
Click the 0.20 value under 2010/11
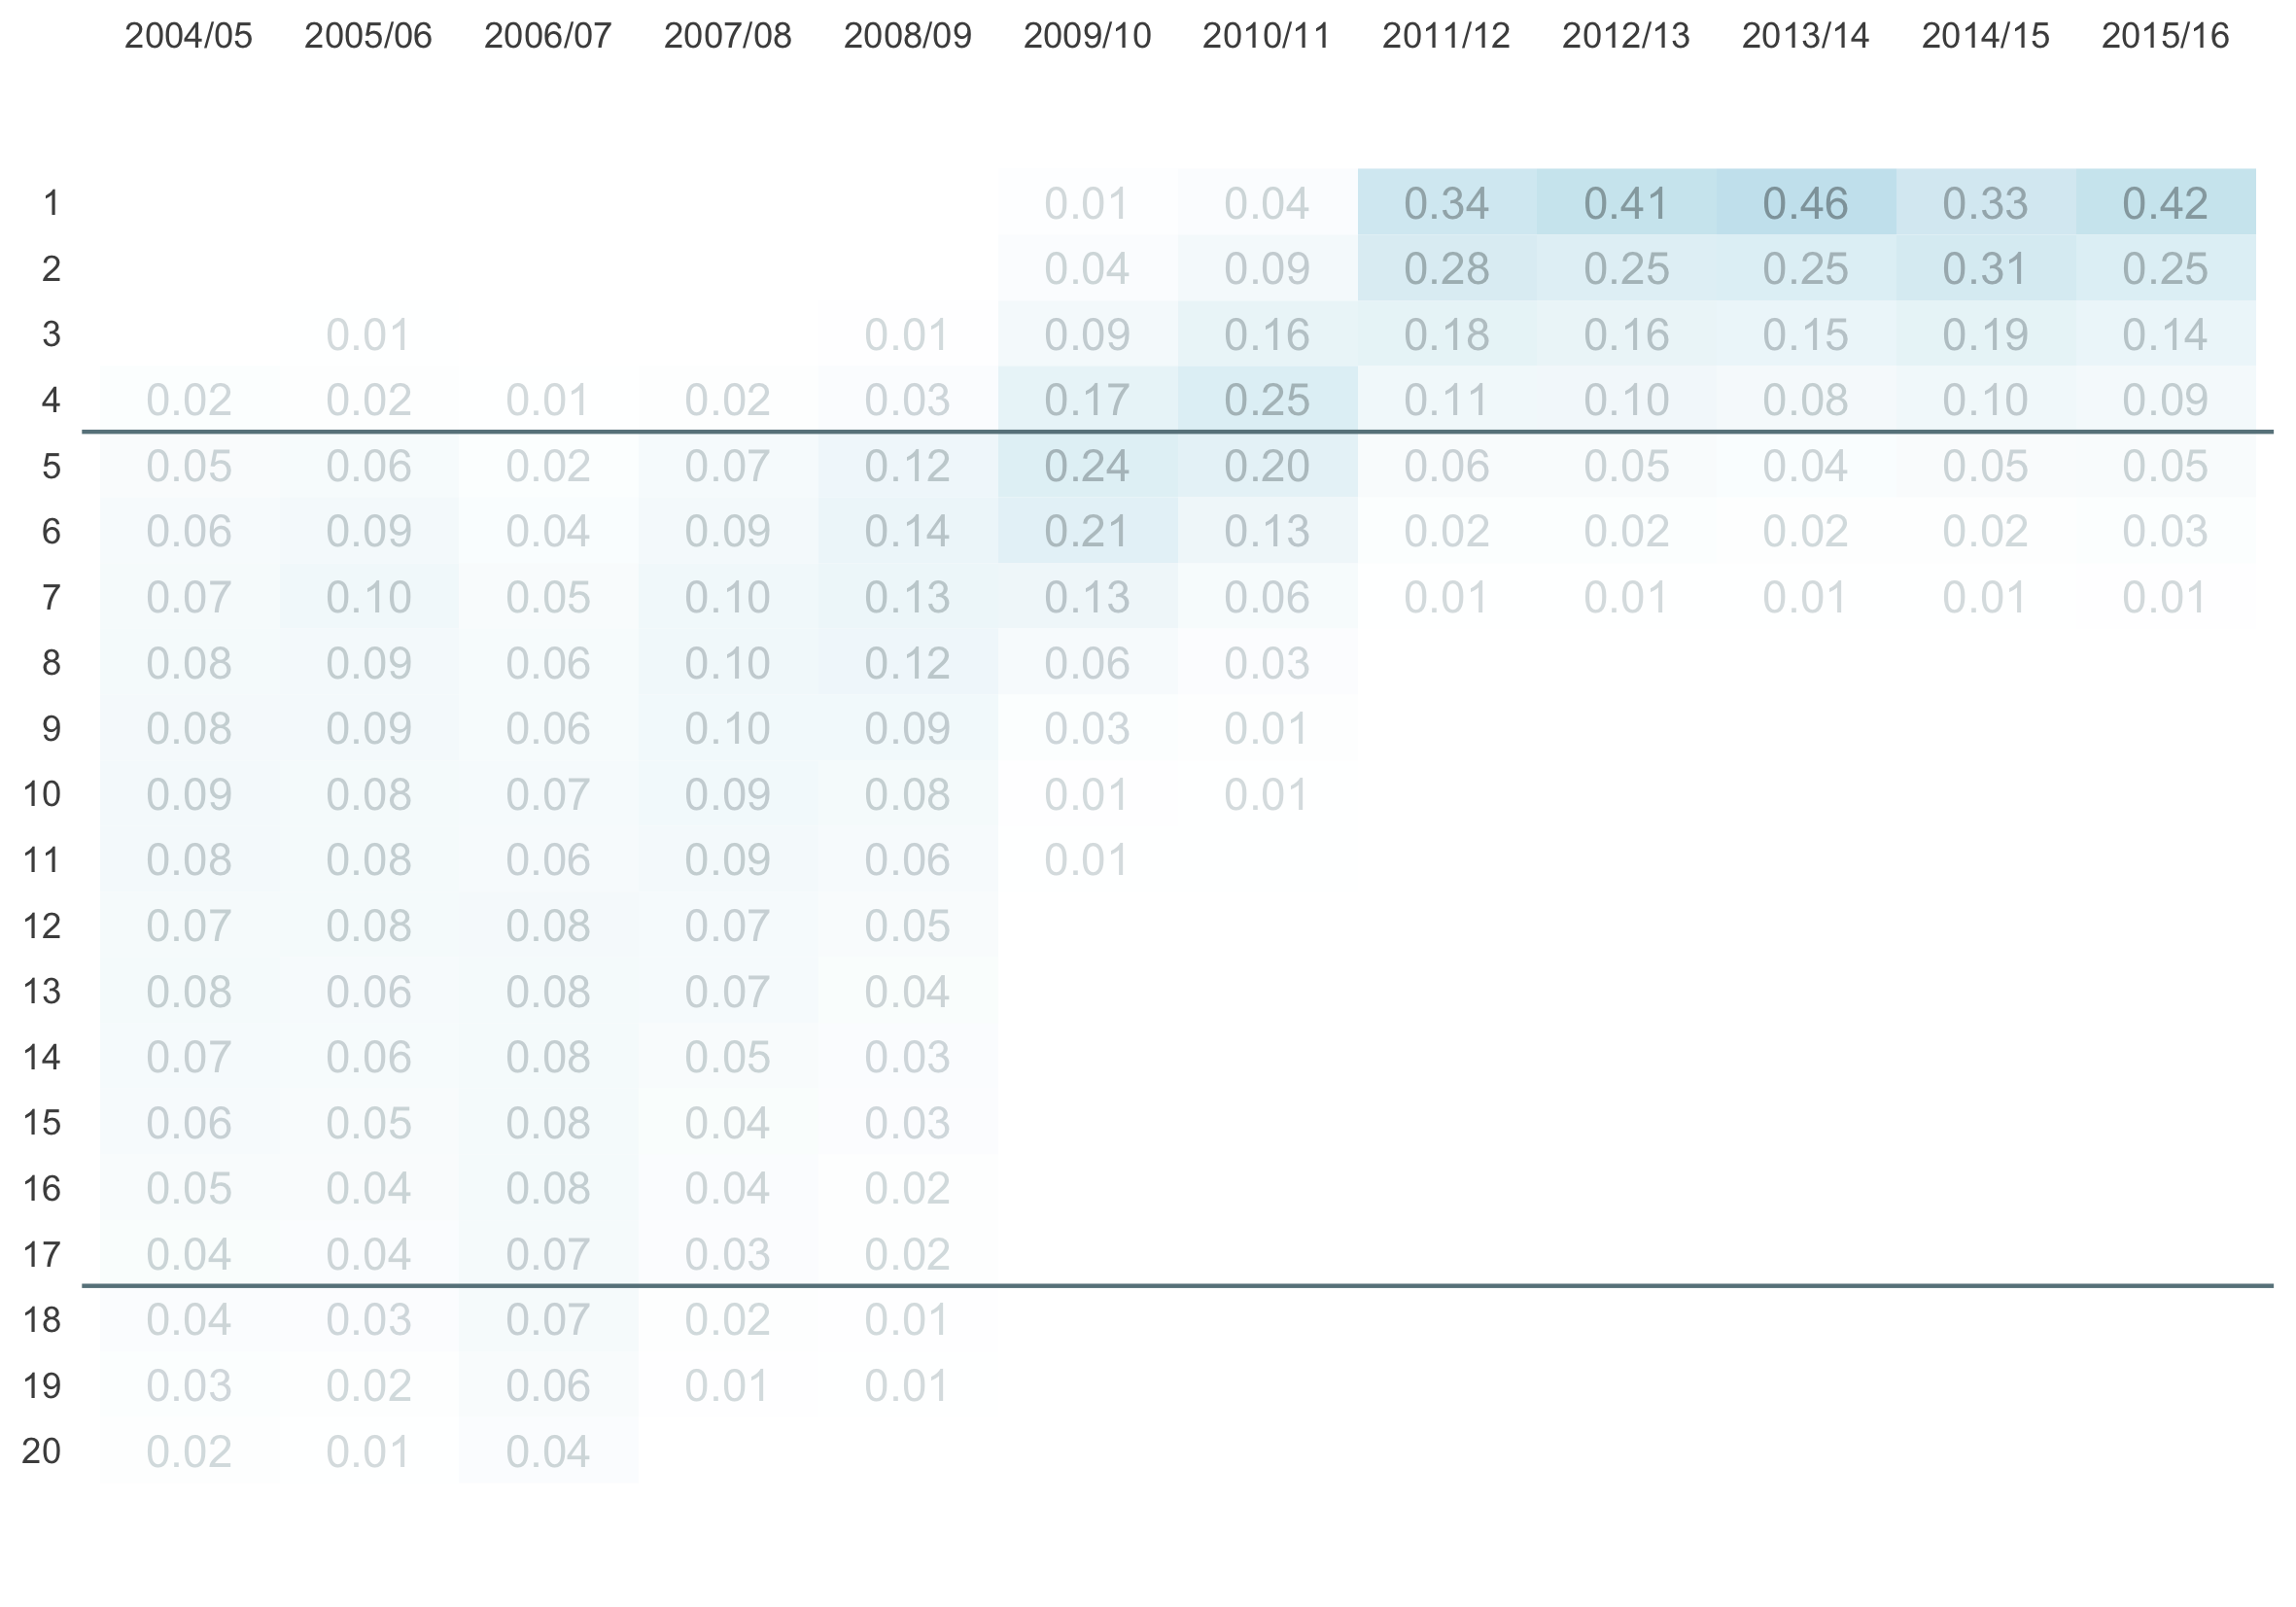point(1266,466)
